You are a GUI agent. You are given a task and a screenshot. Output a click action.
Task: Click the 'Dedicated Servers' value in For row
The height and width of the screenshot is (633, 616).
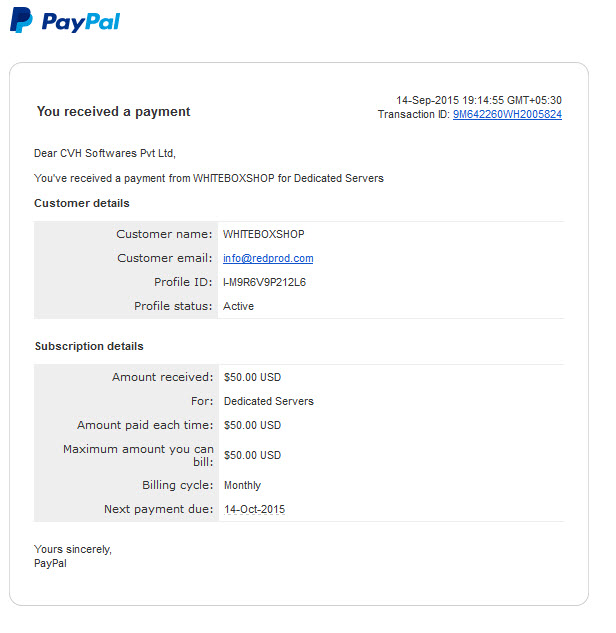coord(269,401)
